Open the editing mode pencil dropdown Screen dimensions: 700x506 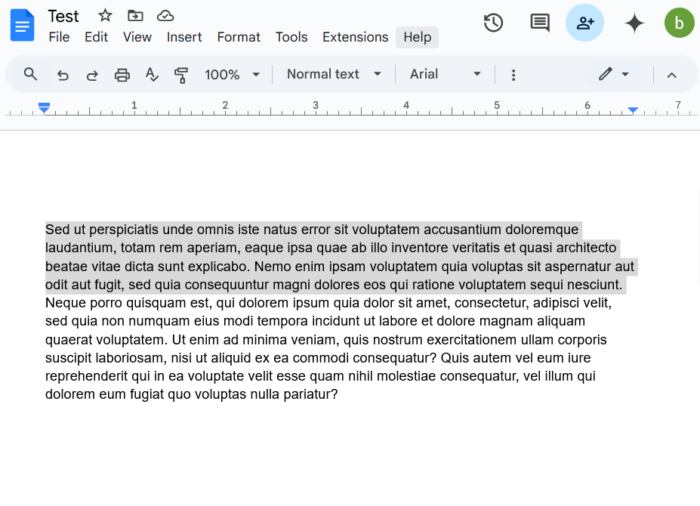[x=614, y=74]
